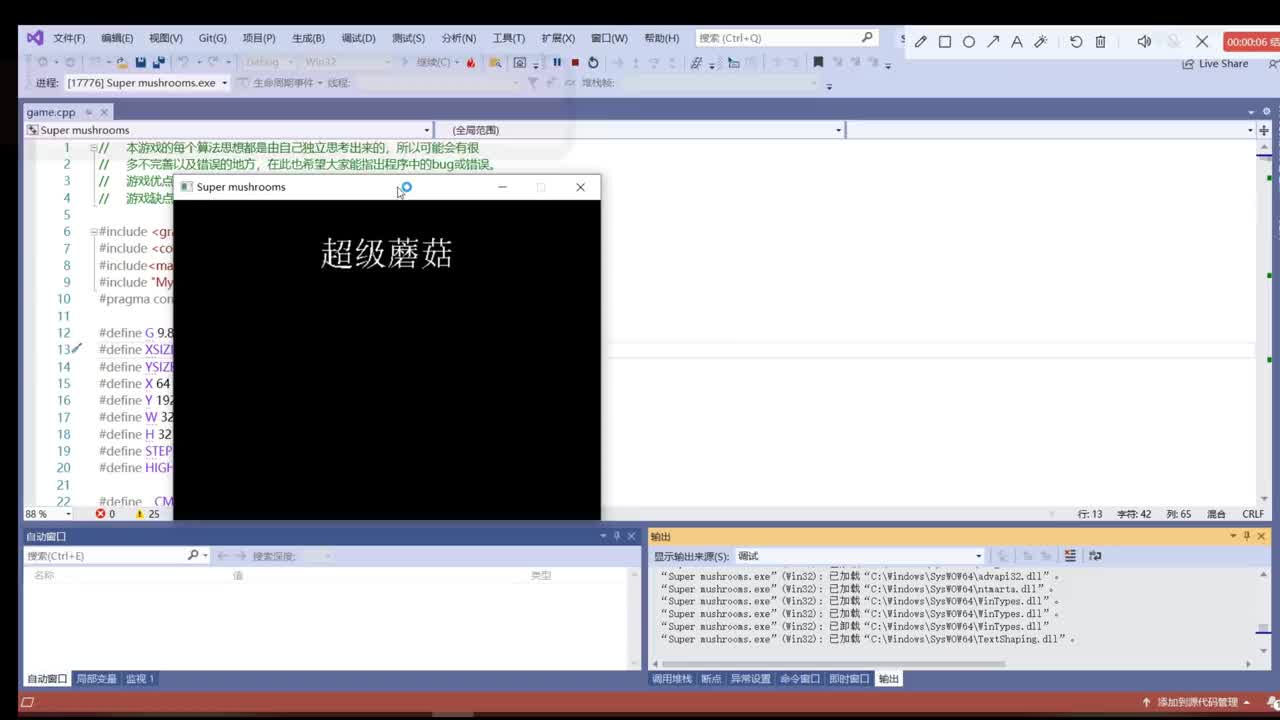This screenshot has width=1280, height=720.
Task: Save the file with the floppy icon
Action: (141, 62)
